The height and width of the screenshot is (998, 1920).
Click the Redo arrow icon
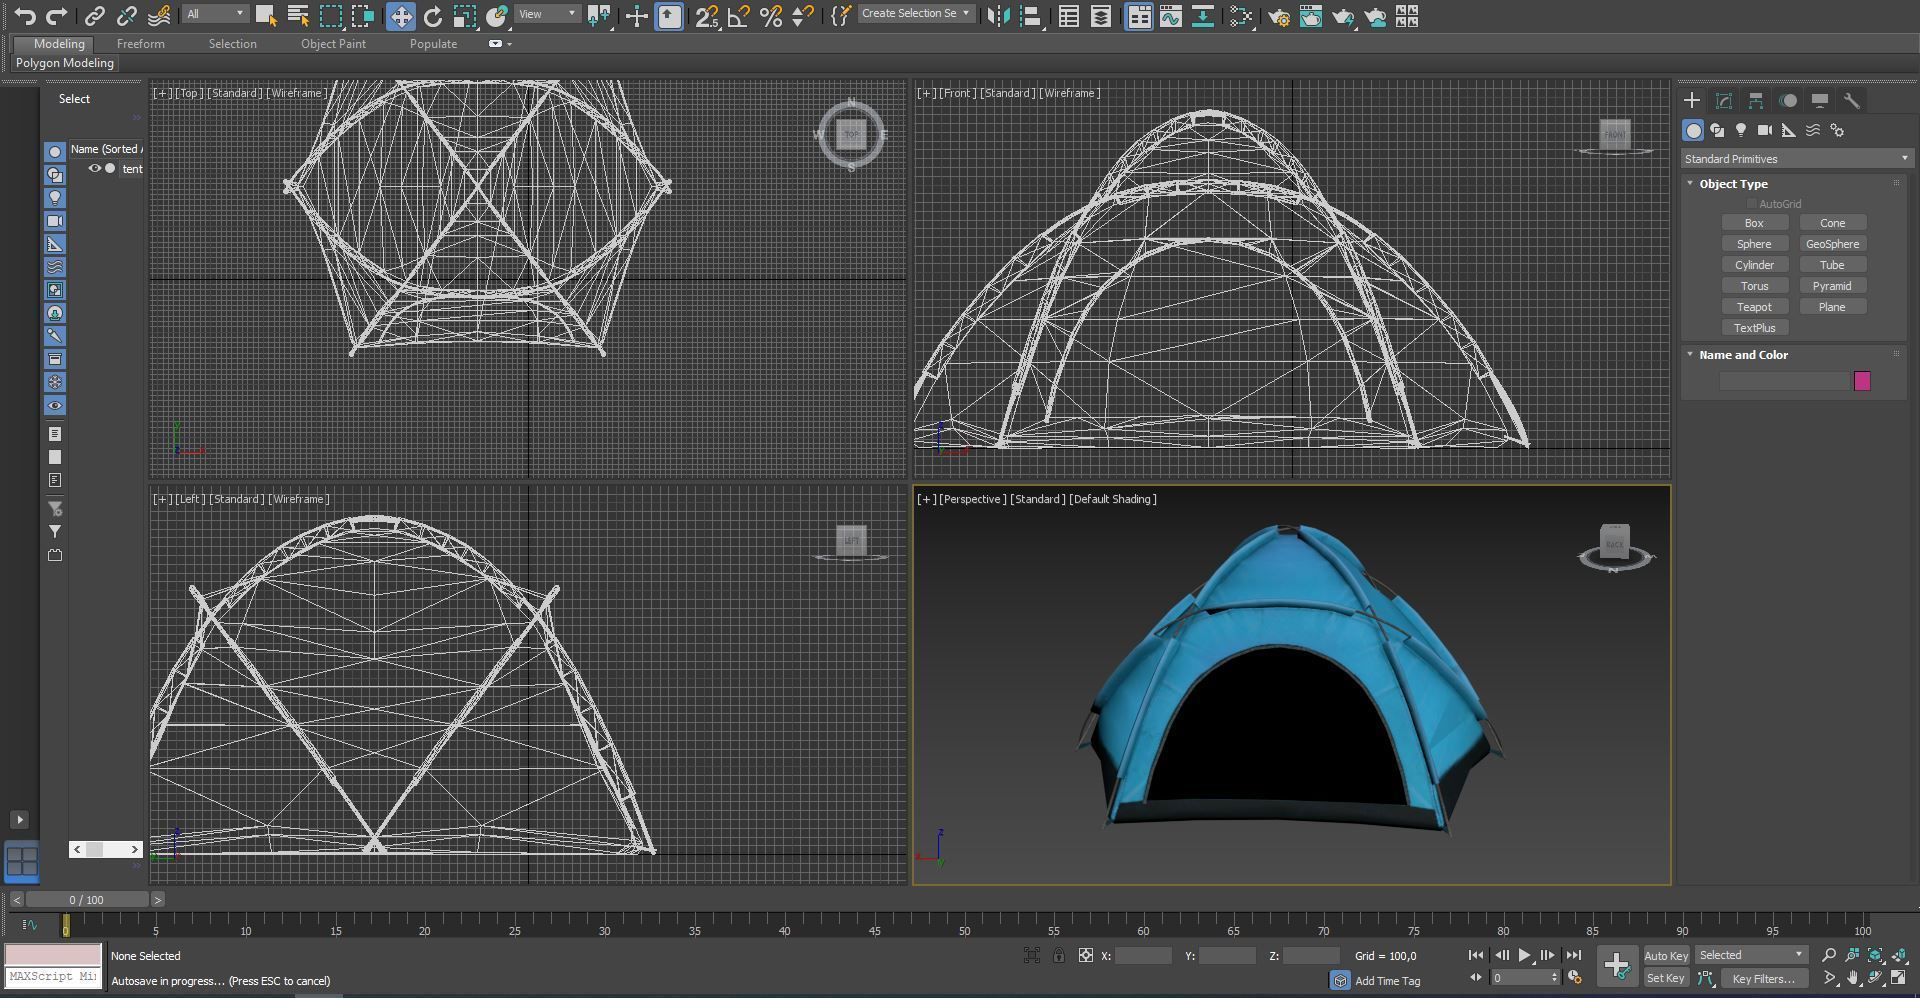point(57,16)
